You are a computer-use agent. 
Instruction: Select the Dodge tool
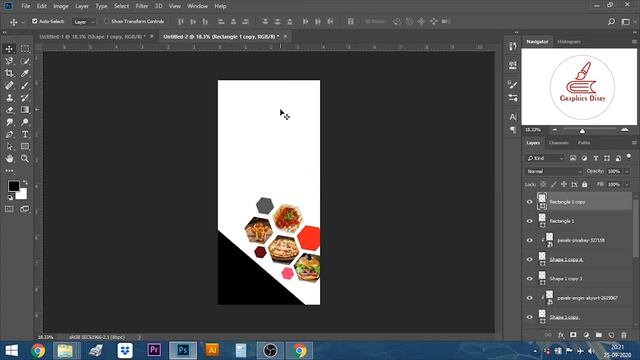pos(25,122)
